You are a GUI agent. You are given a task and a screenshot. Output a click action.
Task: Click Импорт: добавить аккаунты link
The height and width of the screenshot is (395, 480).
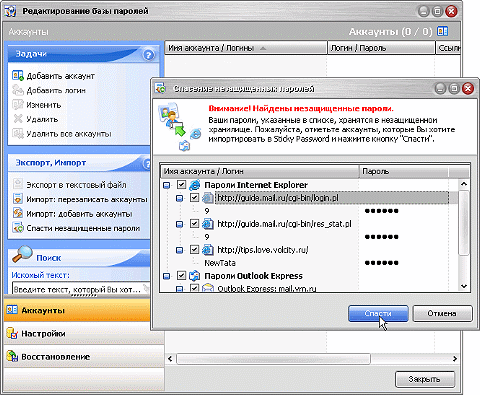coord(79,214)
